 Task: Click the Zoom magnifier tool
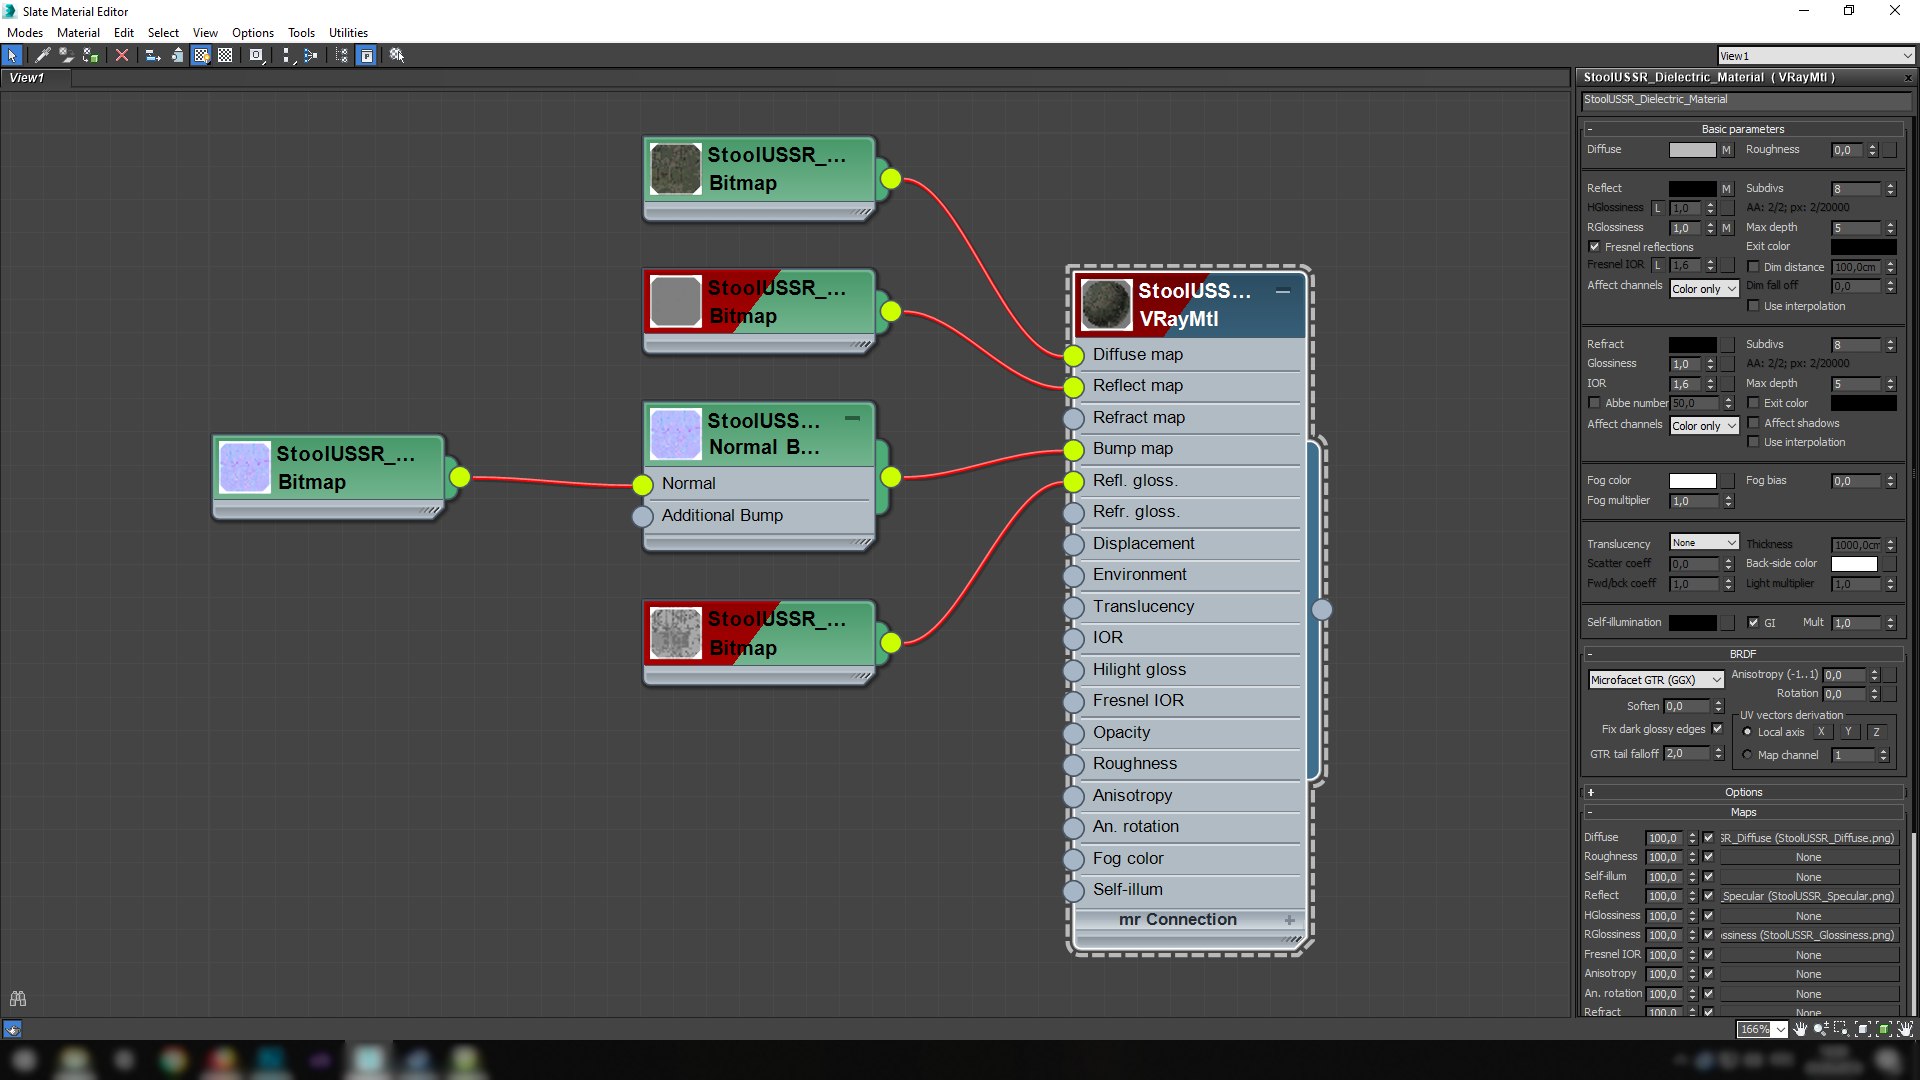click(x=1820, y=1029)
